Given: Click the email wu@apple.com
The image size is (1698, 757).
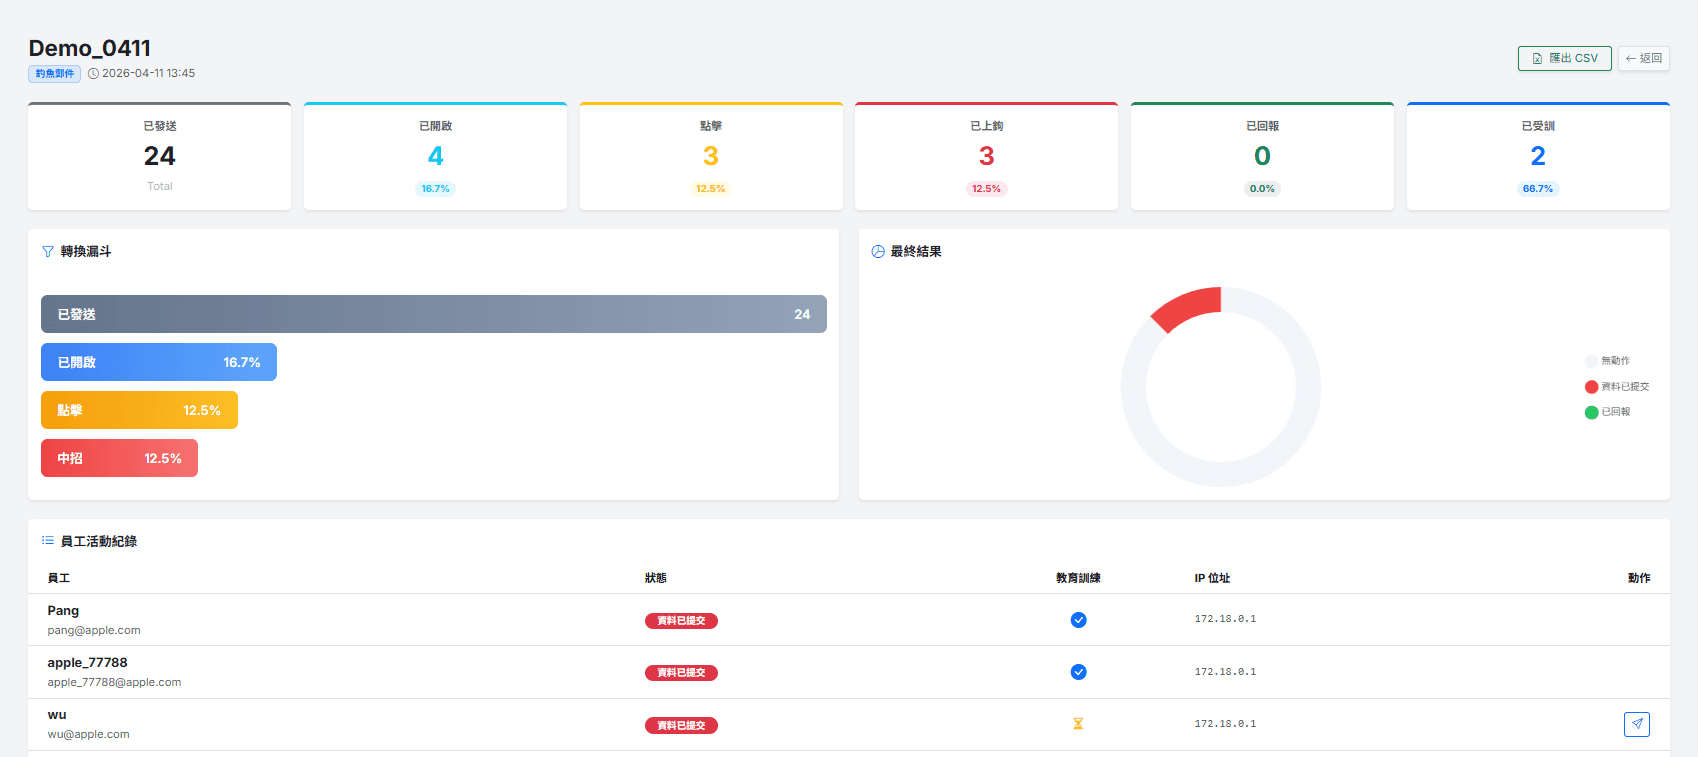Looking at the screenshot, I should click(88, 735).
